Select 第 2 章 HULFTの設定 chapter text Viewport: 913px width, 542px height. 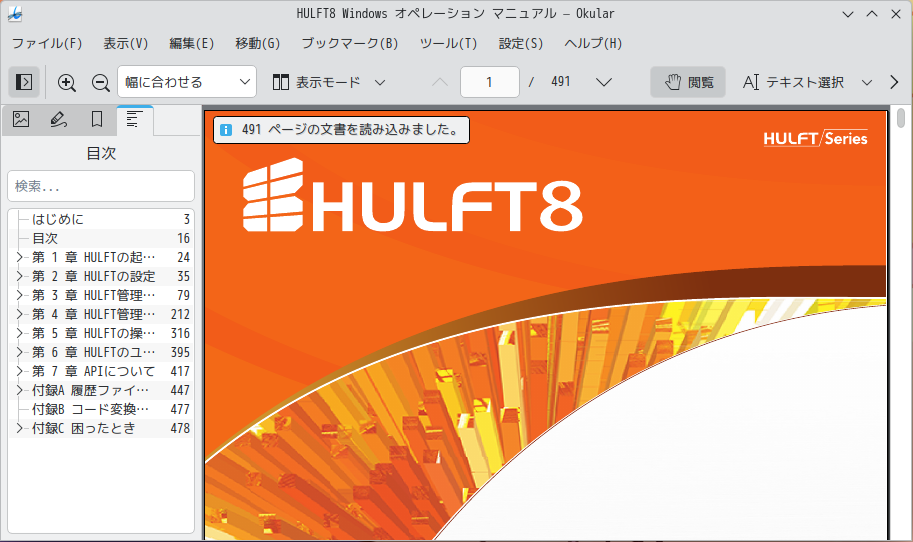(x=94, y=276)
